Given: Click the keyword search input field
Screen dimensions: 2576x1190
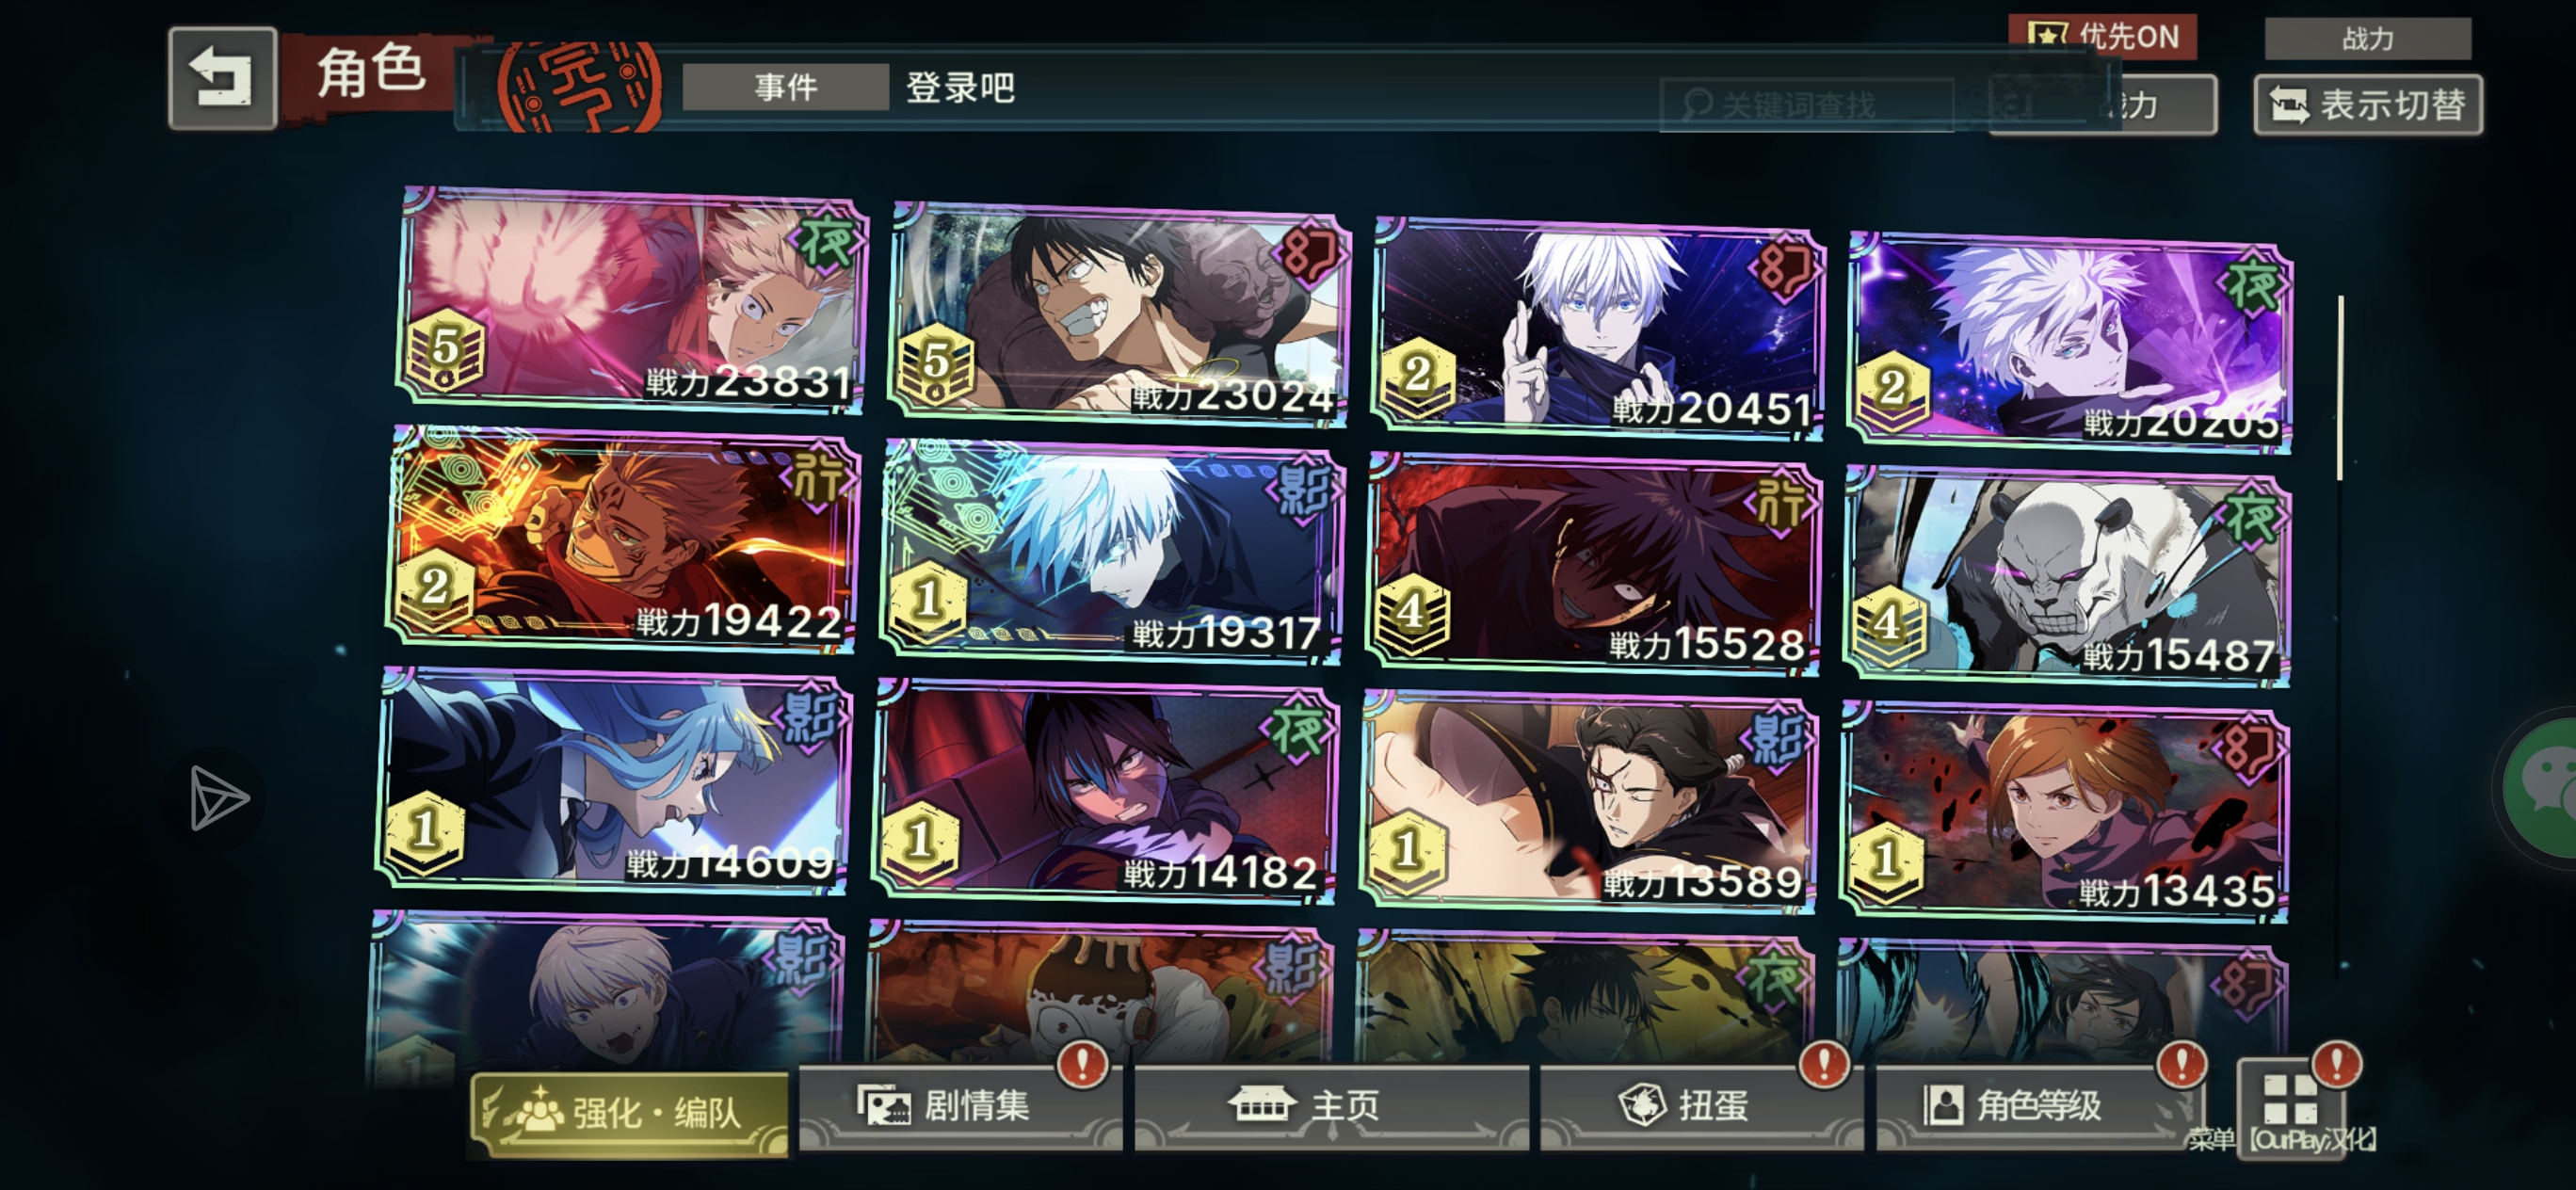Looking at the screenshot, I should pyautogui.click(x=1806, y=104).
